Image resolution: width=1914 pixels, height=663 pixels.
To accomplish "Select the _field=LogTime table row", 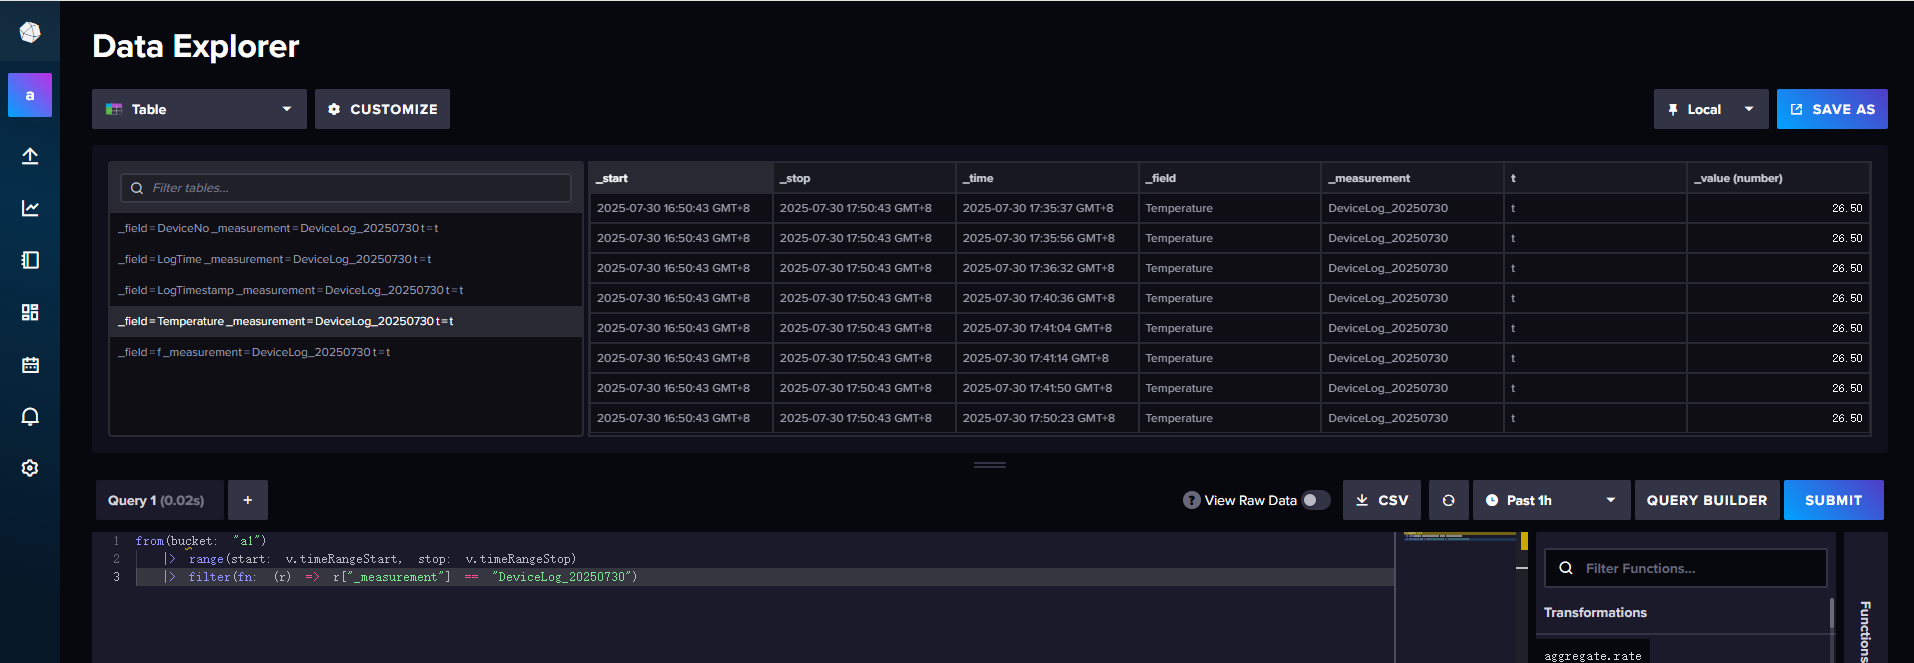I will (x=346, y=259).
